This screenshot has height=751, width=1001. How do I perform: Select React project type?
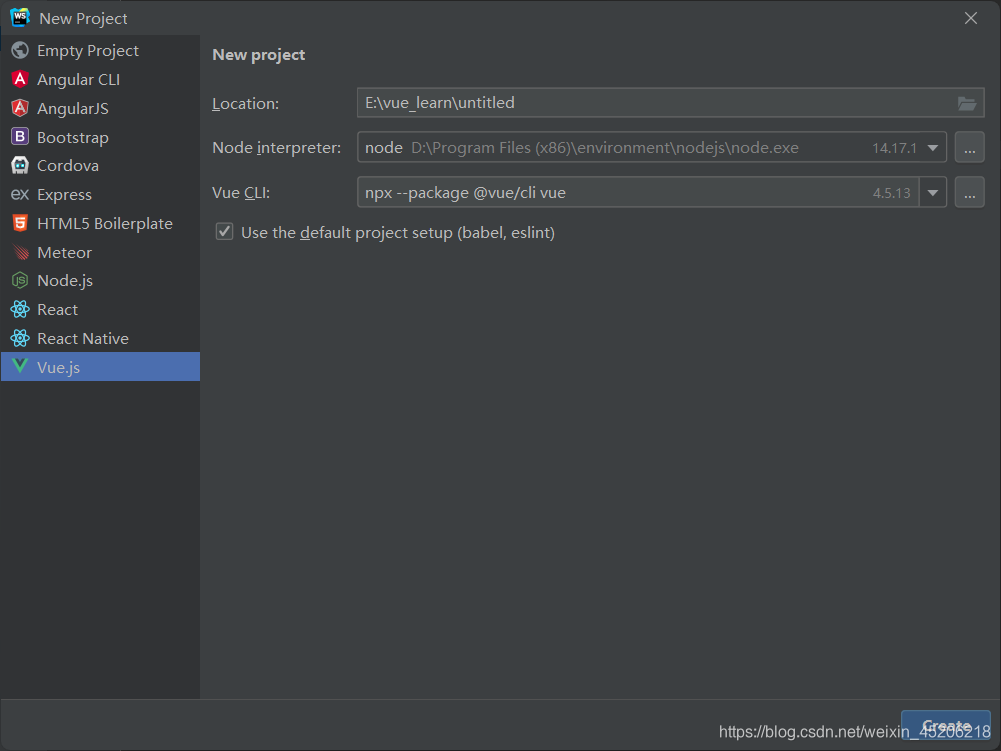[x=100, y=310]
